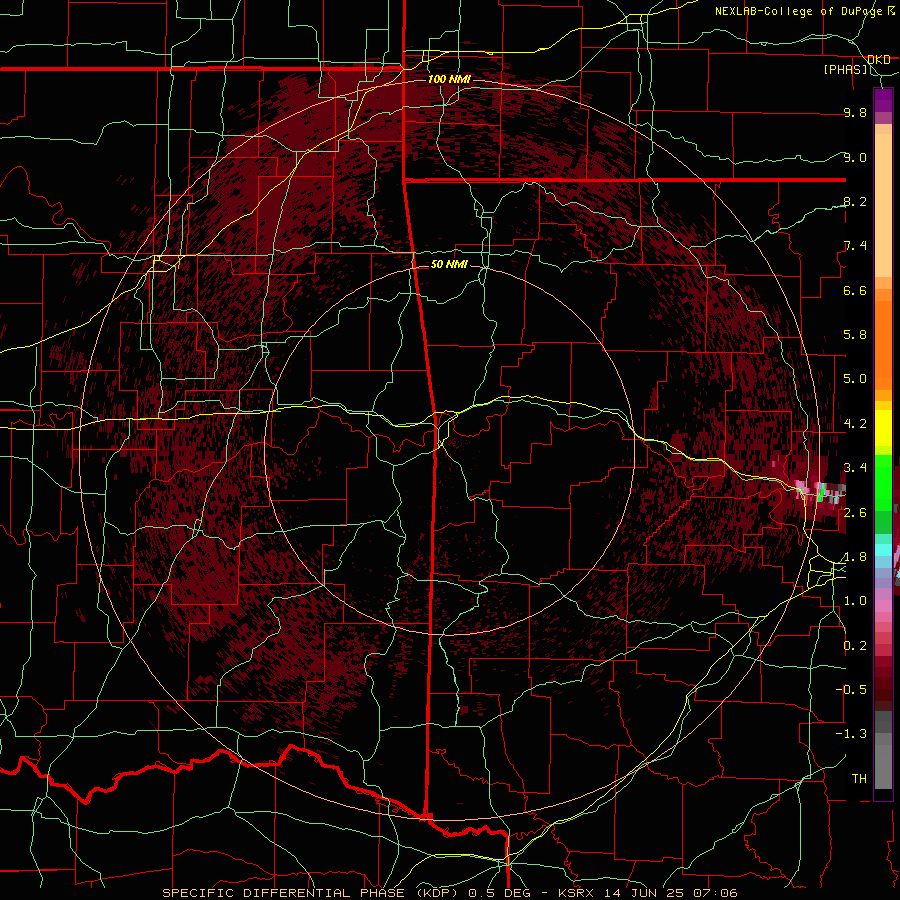
Task: Click the DKD product label
Action: click(x=879, y=60)
